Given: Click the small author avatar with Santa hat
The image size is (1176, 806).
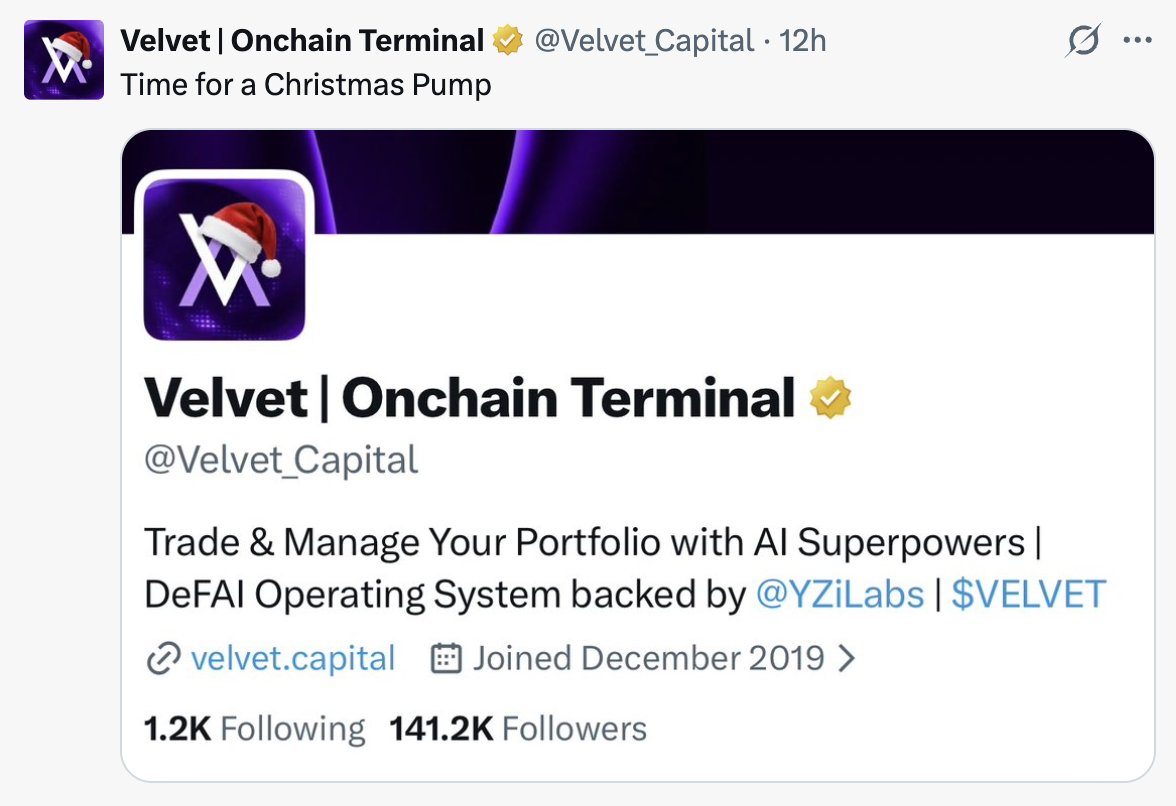Looking at the screenshot, I should pyautogui.click(x=64, y=60).
